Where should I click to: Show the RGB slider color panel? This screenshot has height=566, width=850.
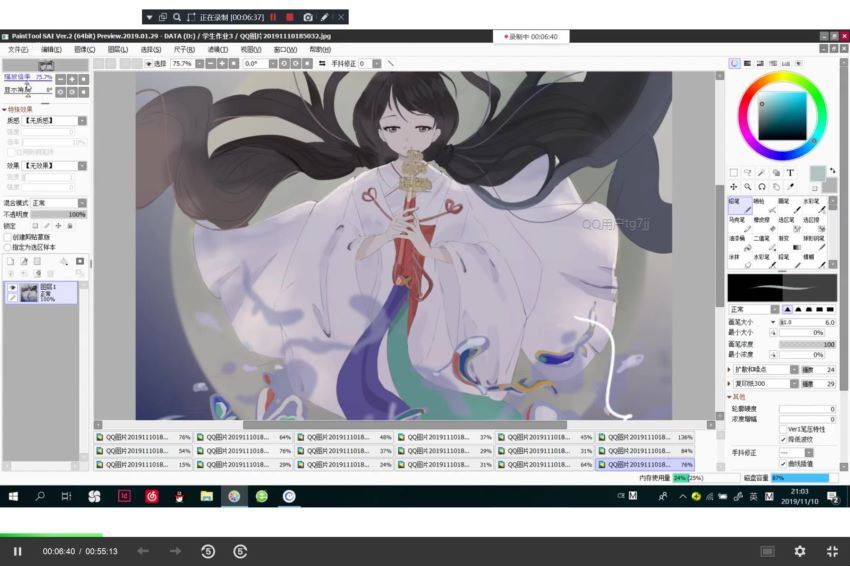tap(748, 63)
